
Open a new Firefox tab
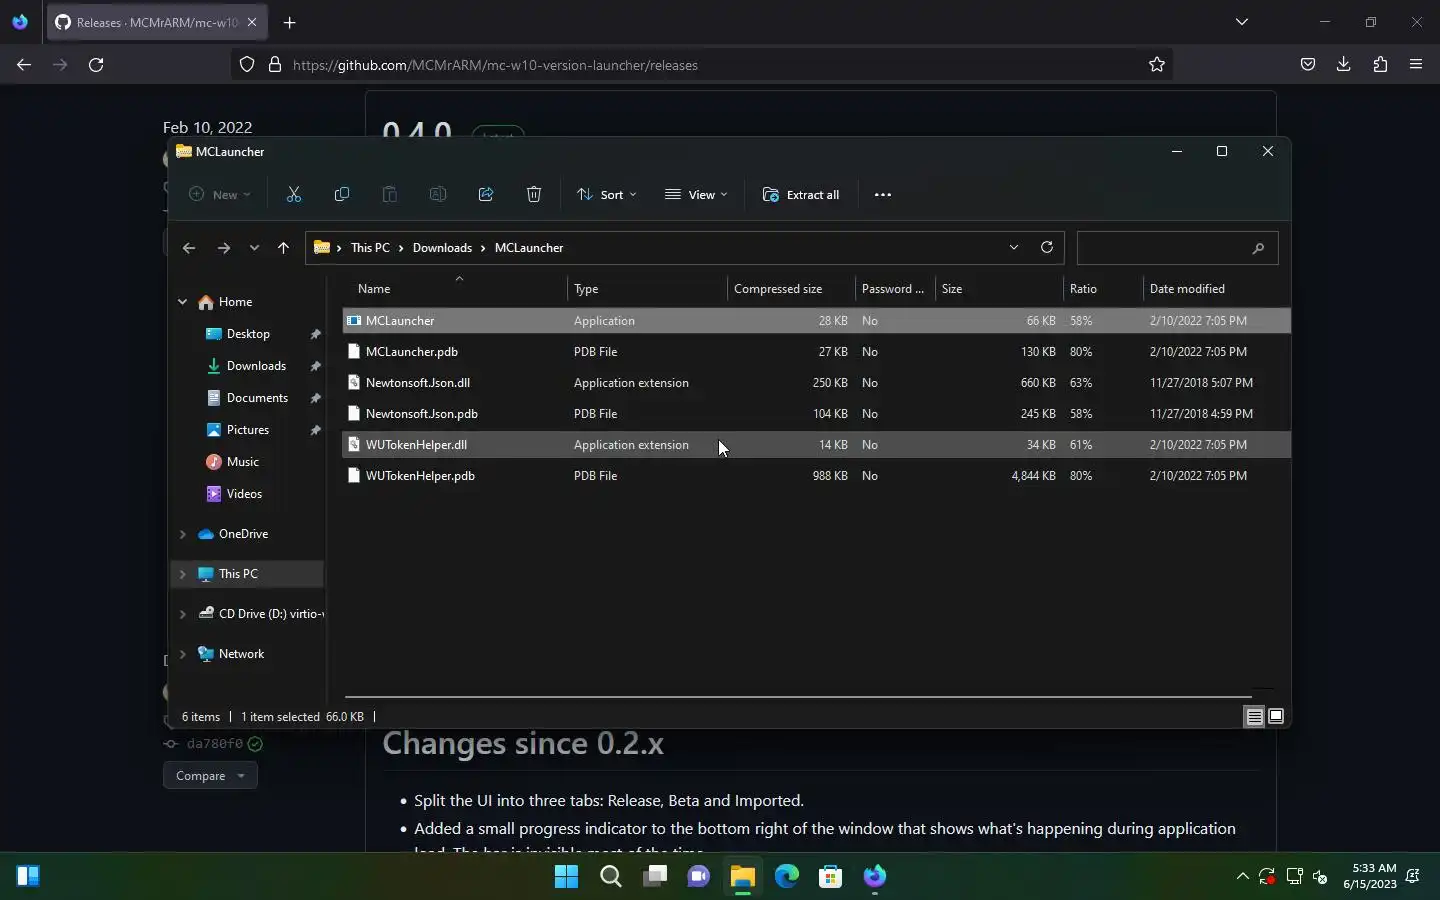[x=290, y=22]
